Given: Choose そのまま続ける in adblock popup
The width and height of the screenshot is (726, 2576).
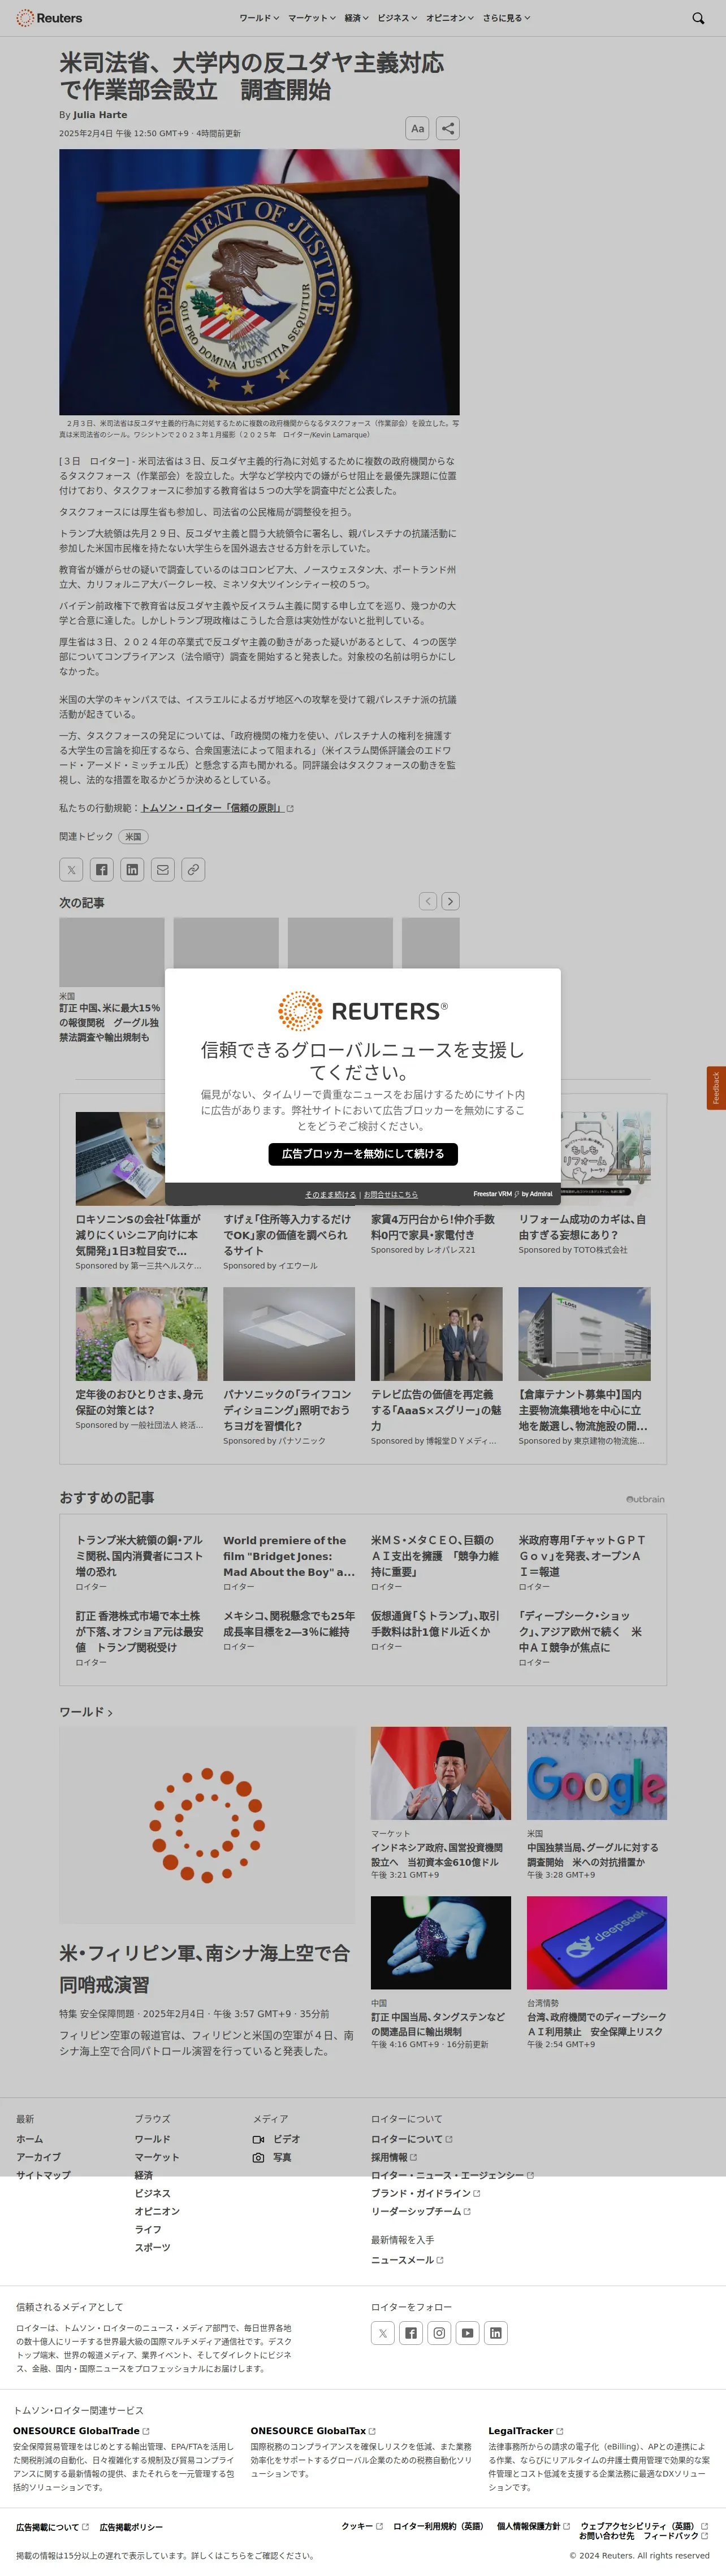Looking at the screenshot, I should (x=330, y=1194).
